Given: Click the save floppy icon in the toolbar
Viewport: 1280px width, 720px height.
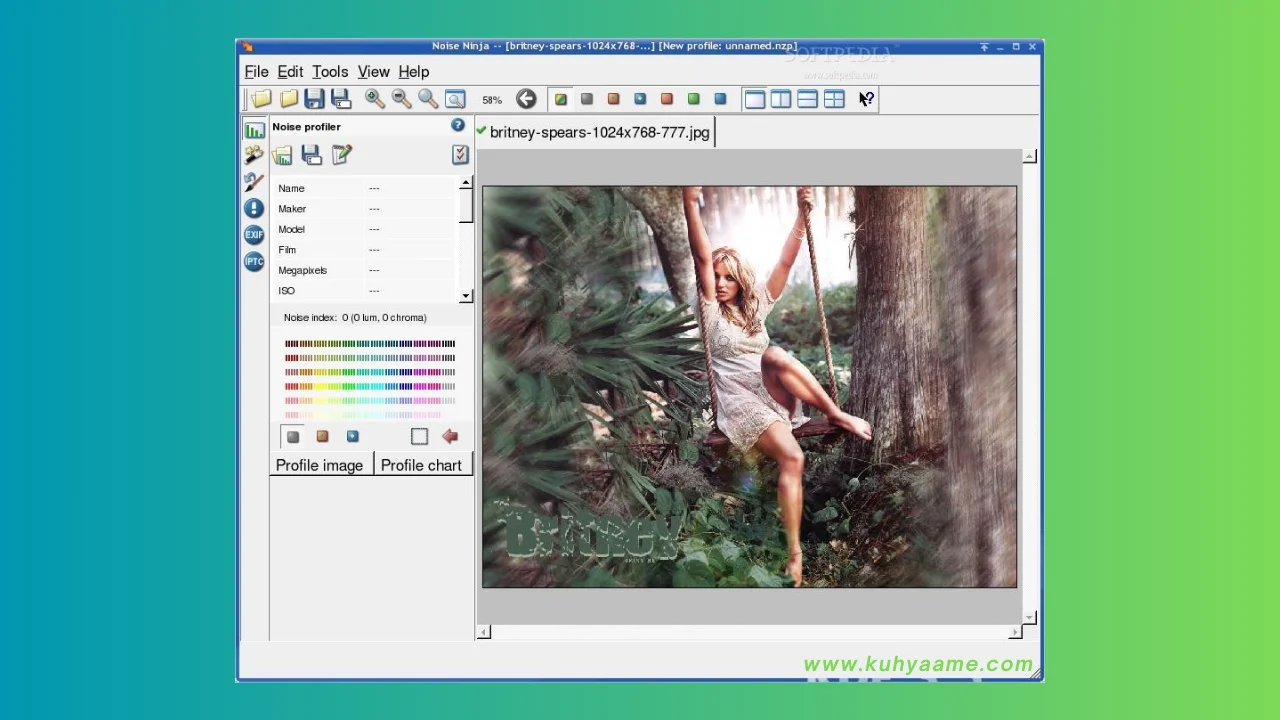Looking at the screenshot, I should [314, 99].
